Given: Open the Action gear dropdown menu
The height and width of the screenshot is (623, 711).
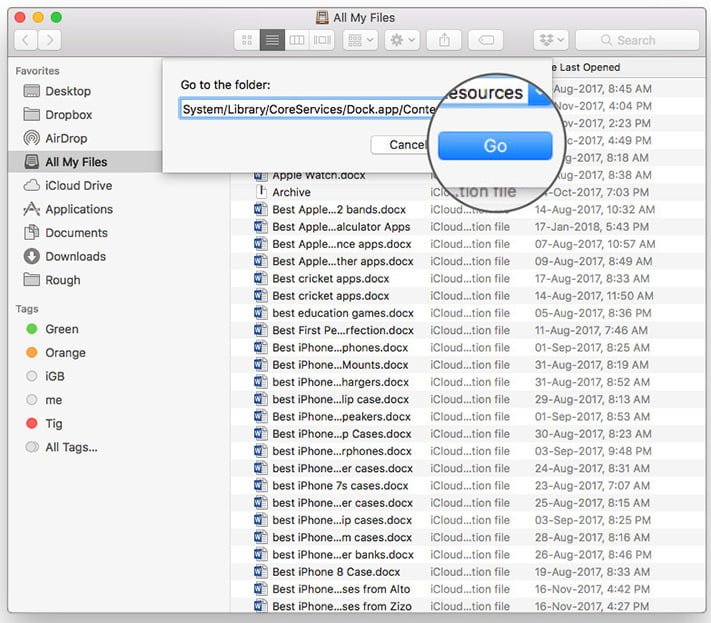Looking at the screenshot, I should click(402, 40).
